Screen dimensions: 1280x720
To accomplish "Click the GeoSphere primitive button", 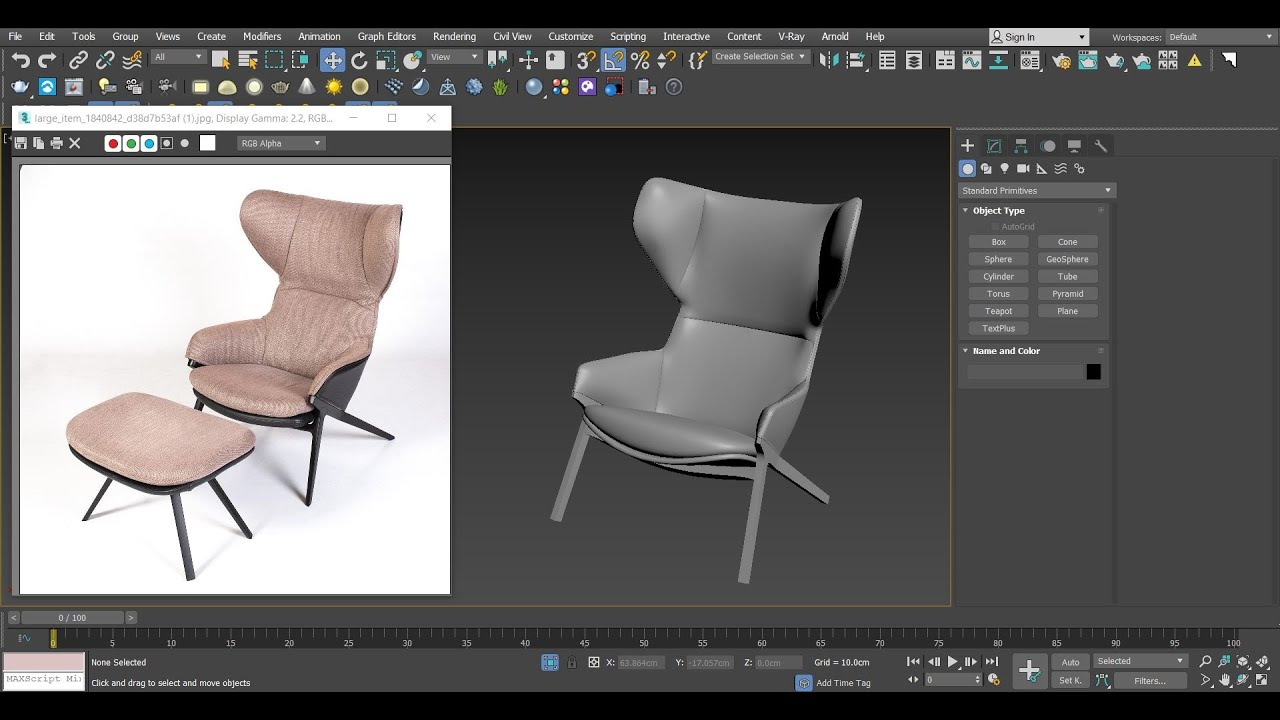I will pyautogui.click(x=1067, y=259).
